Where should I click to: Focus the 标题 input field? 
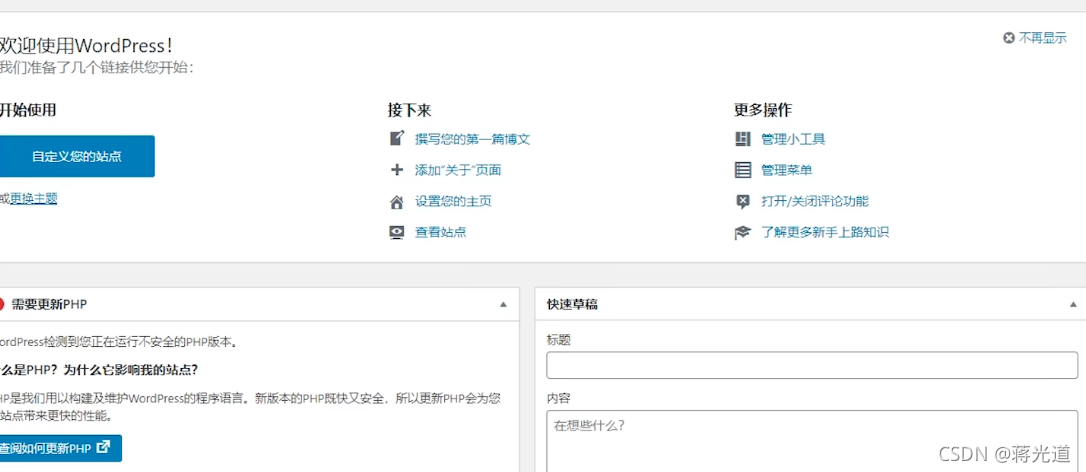[812, 365]
